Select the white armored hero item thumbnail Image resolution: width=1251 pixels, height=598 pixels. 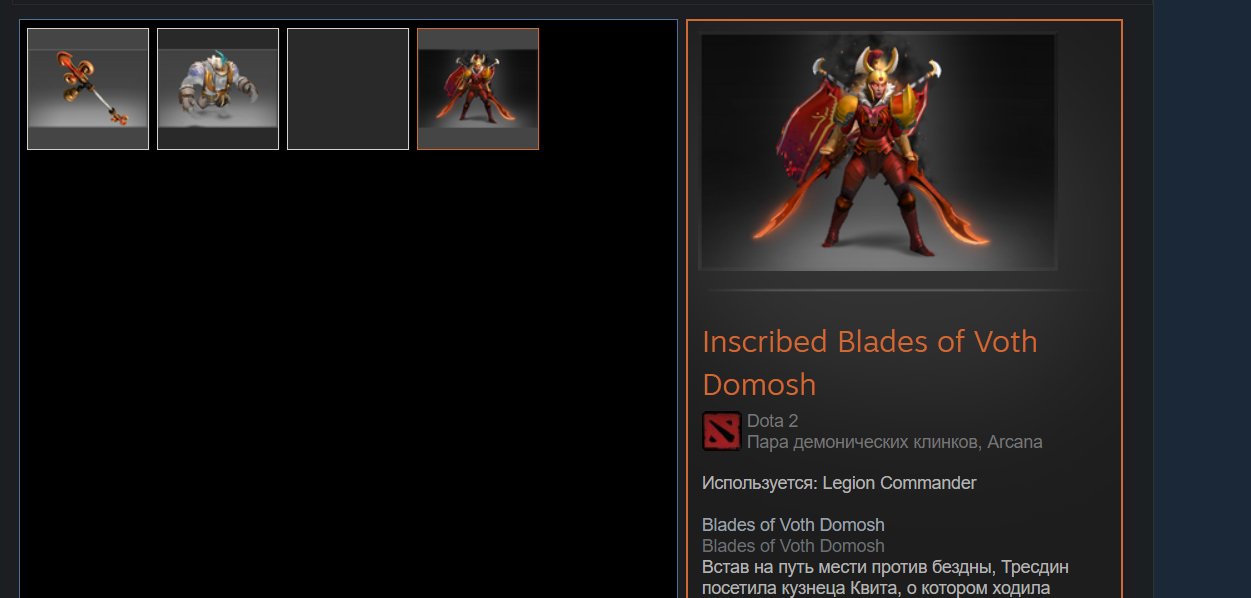pos(218,89)
